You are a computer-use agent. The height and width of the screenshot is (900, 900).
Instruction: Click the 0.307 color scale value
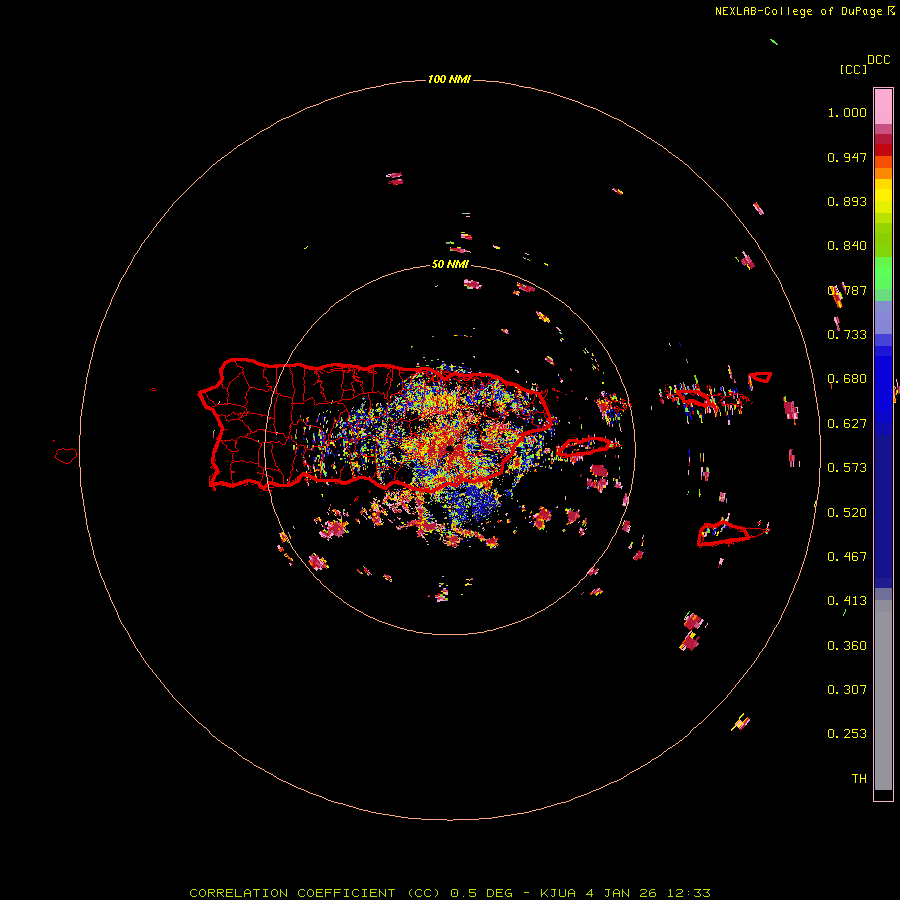click(847, 690)
